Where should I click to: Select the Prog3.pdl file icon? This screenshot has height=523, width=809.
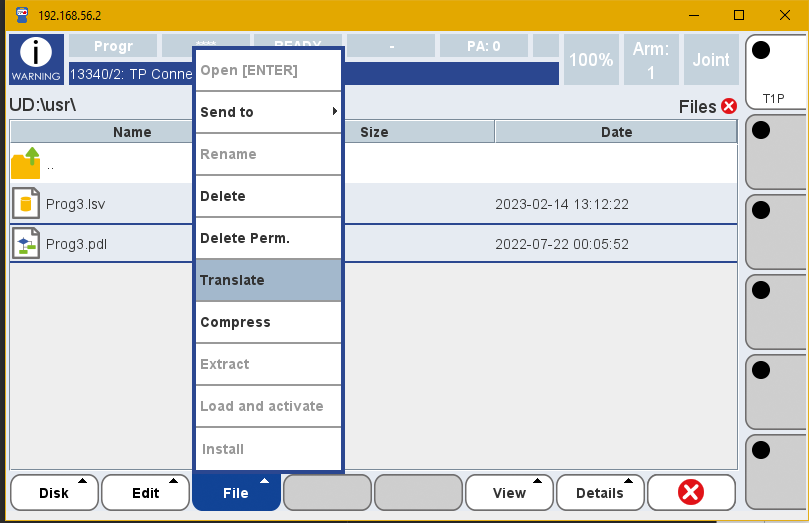pos(26,244)
